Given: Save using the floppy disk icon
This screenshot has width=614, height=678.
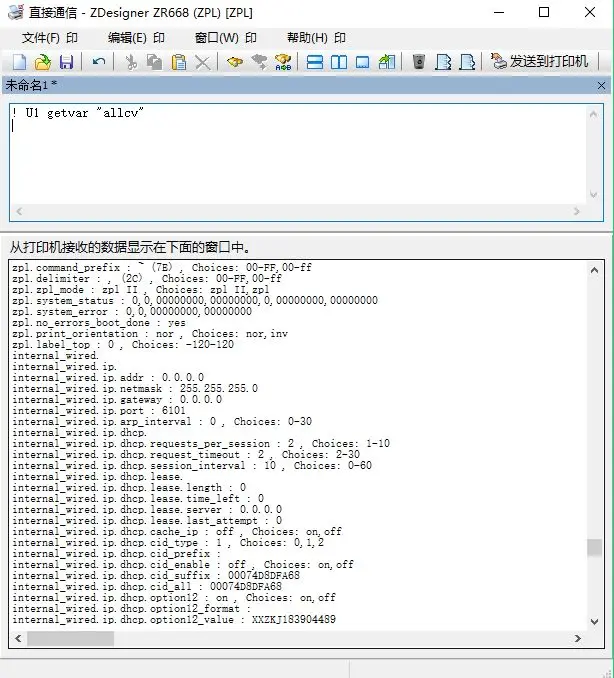Looking at the screenshot, I should pyautogui.click(x=66, y=62).
